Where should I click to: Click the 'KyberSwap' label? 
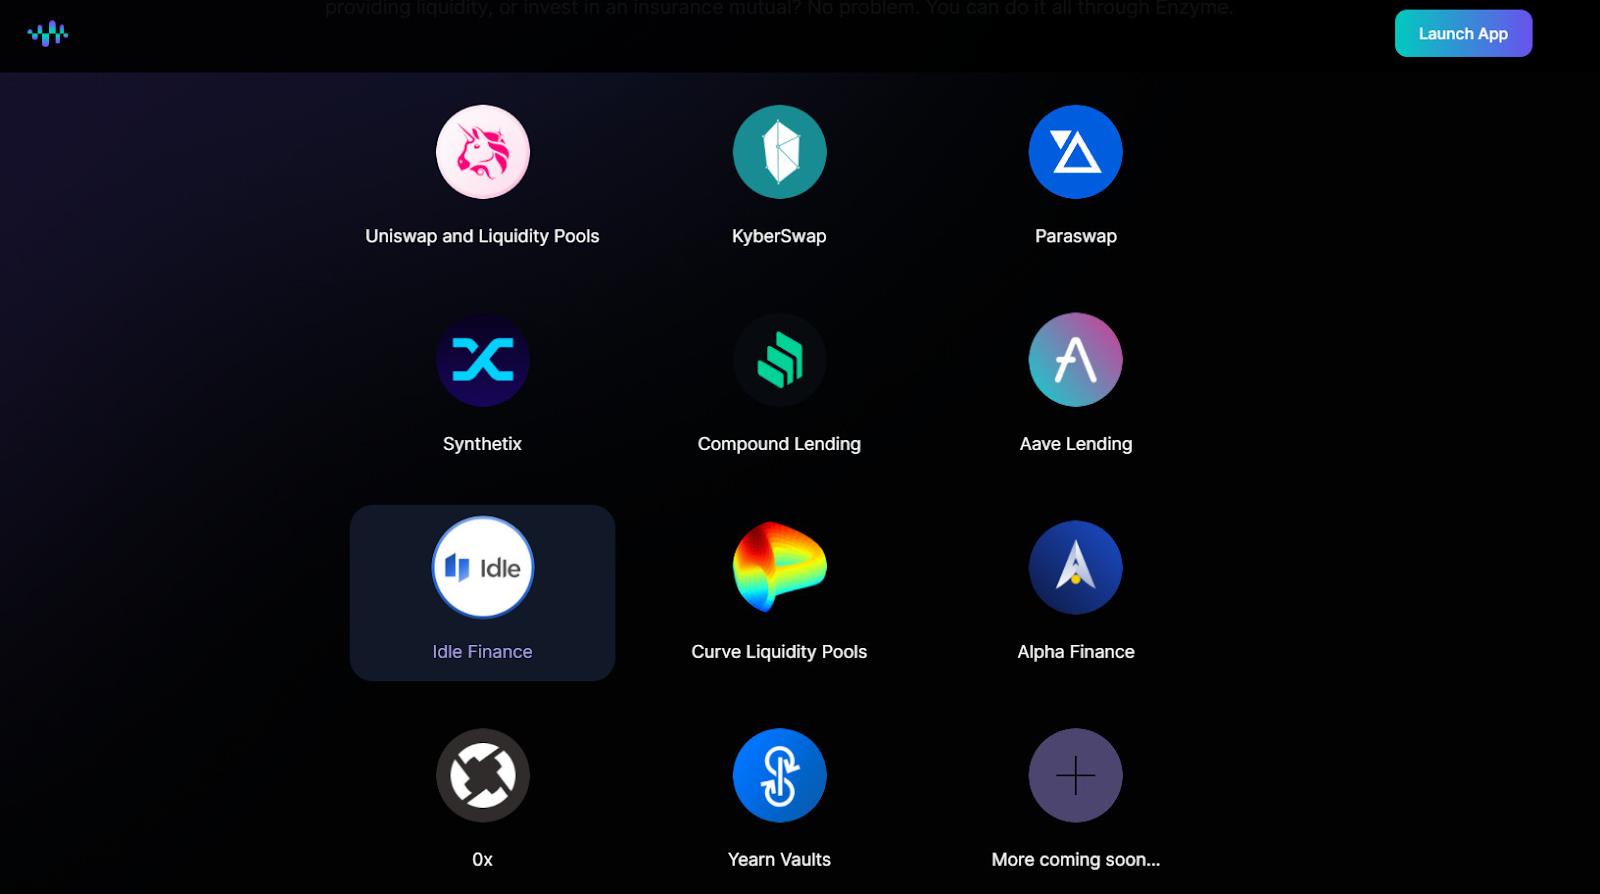point(779,236)
